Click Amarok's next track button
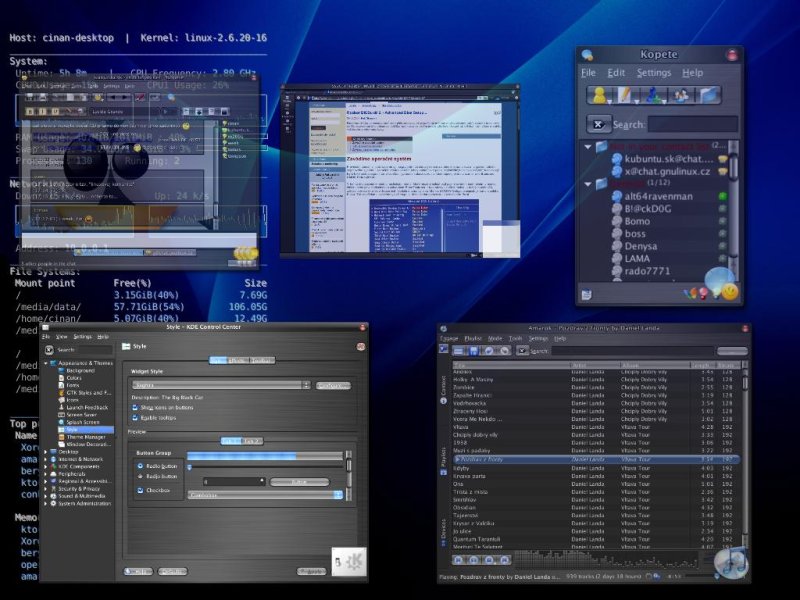This screenshot has width=800, height=600. point(504,560)
